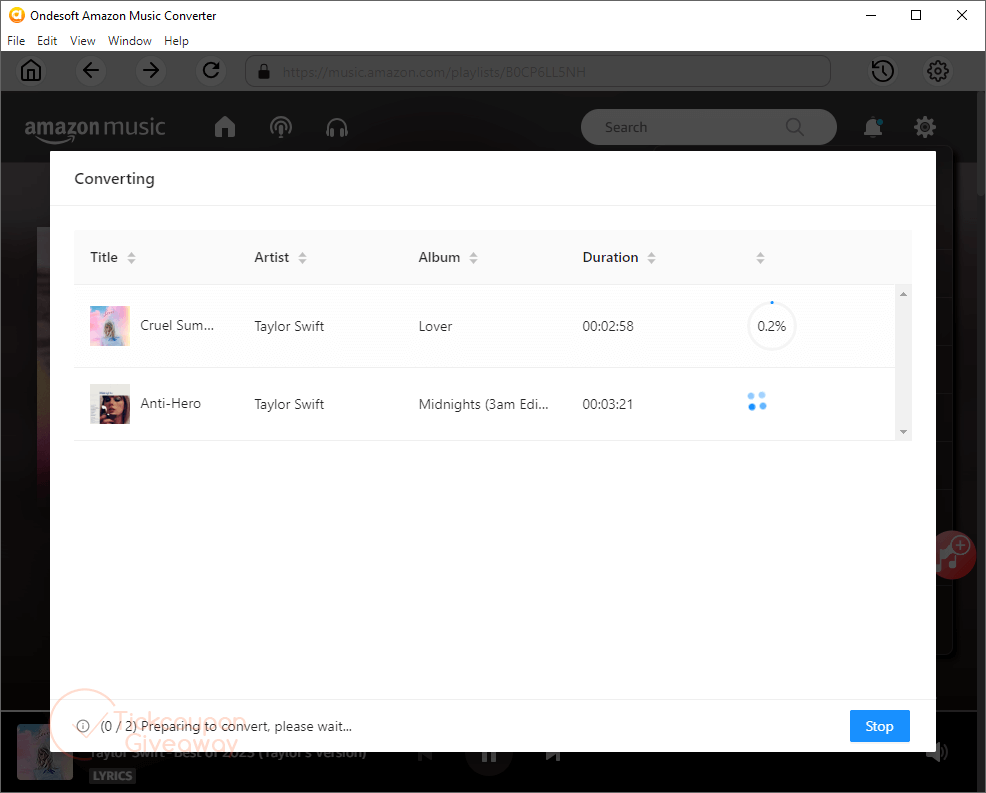The width and height of the screenshot is (986, 793).
Task: Sort the list by Duration
Action: 651,257
